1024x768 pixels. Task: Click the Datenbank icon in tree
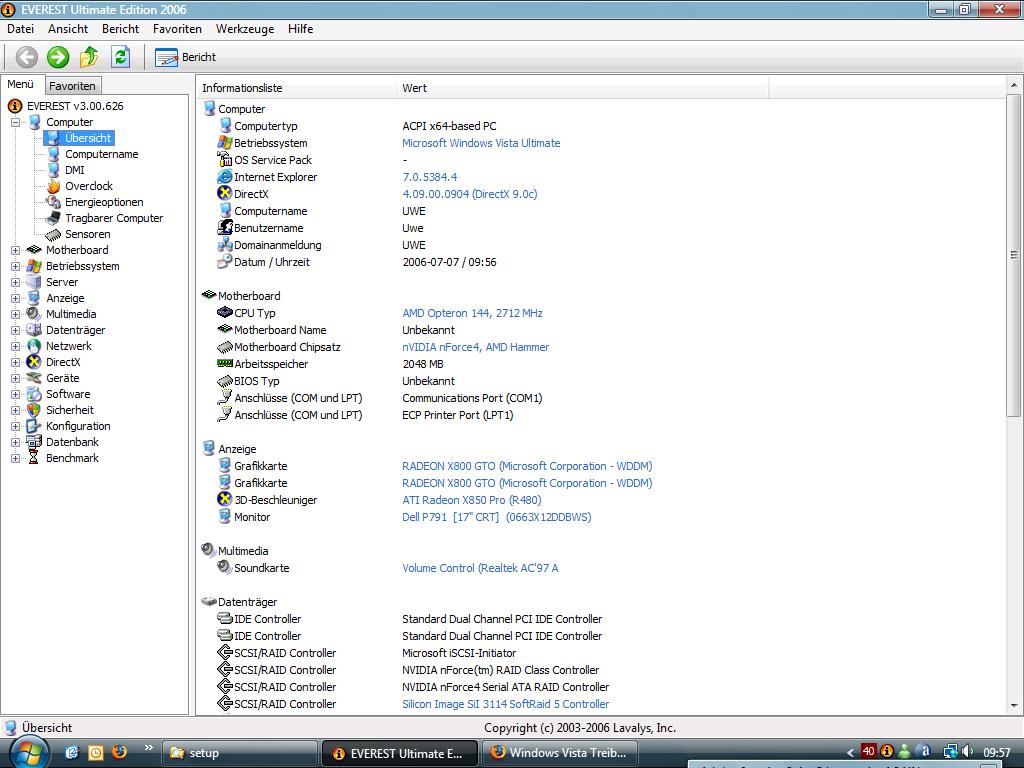[34, 442]
